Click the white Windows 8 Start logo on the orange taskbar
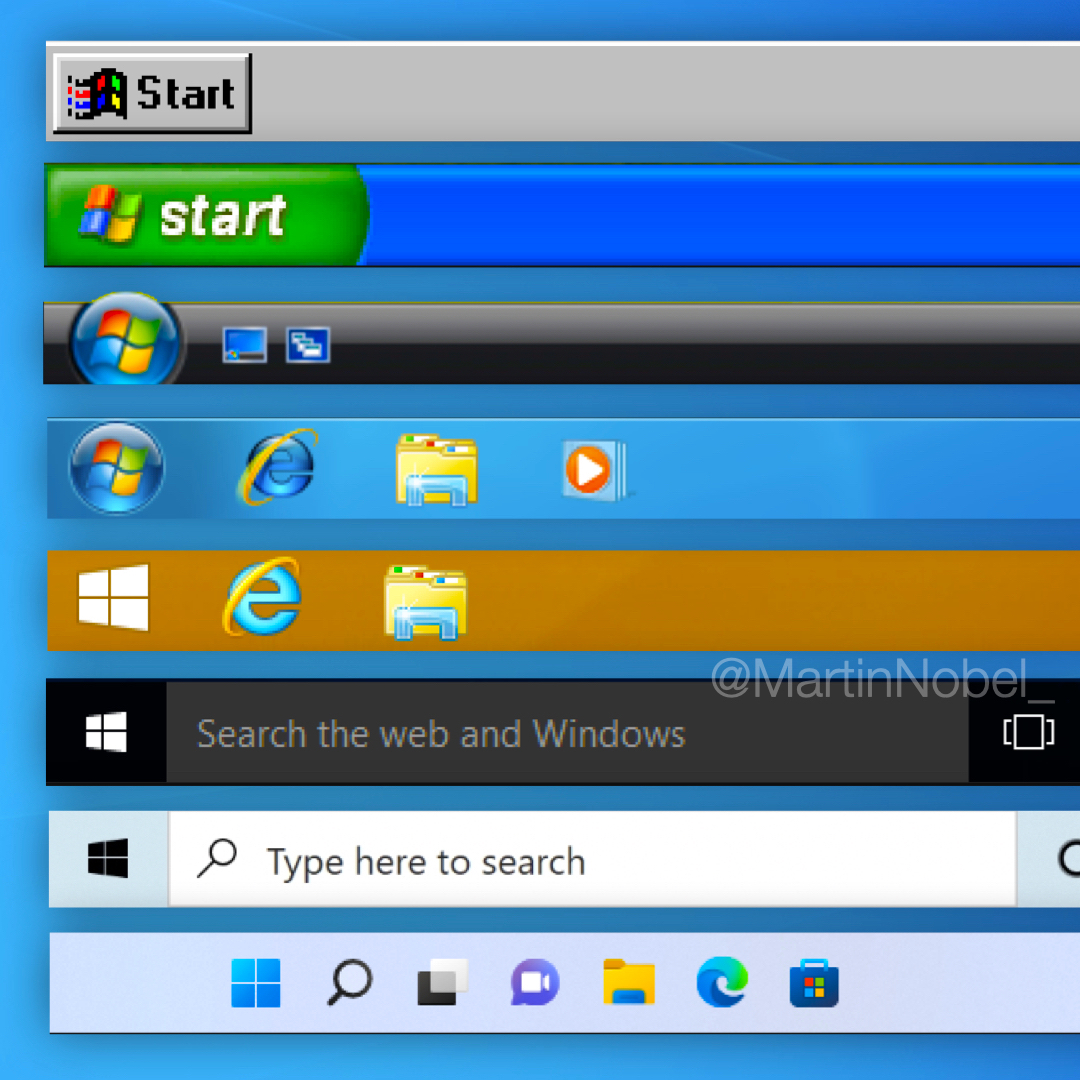Image resolution: width=1080 pixels, height=1080 pixels. 113,597
